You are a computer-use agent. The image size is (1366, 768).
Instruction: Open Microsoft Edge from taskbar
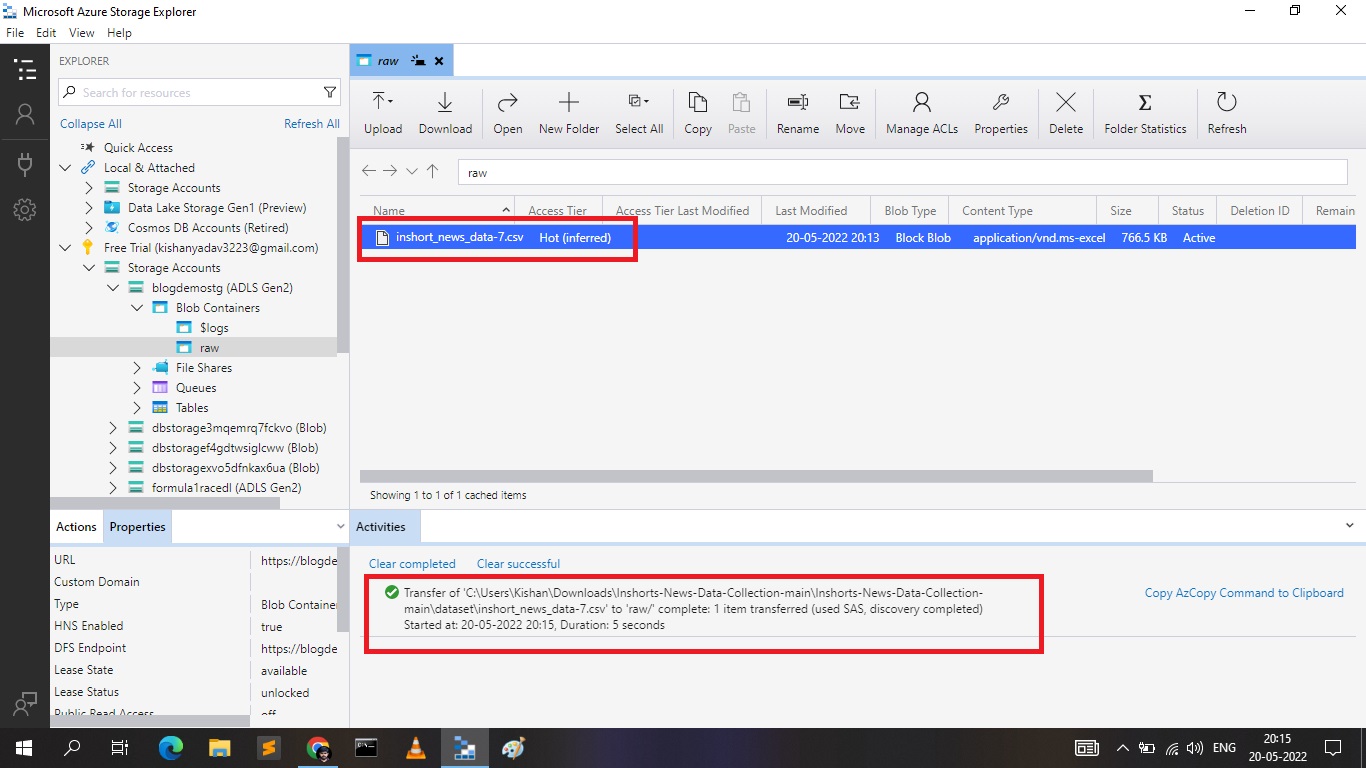click(171, 747)
